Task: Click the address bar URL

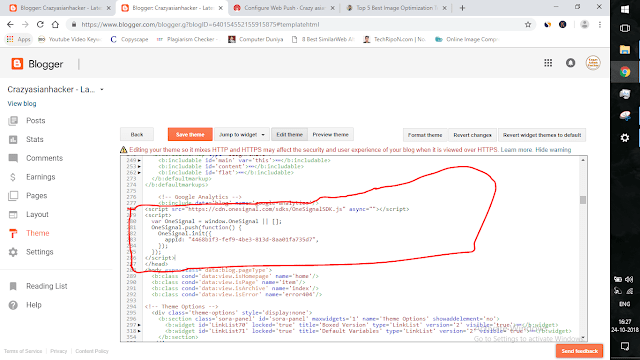Action: coord(200,24)
